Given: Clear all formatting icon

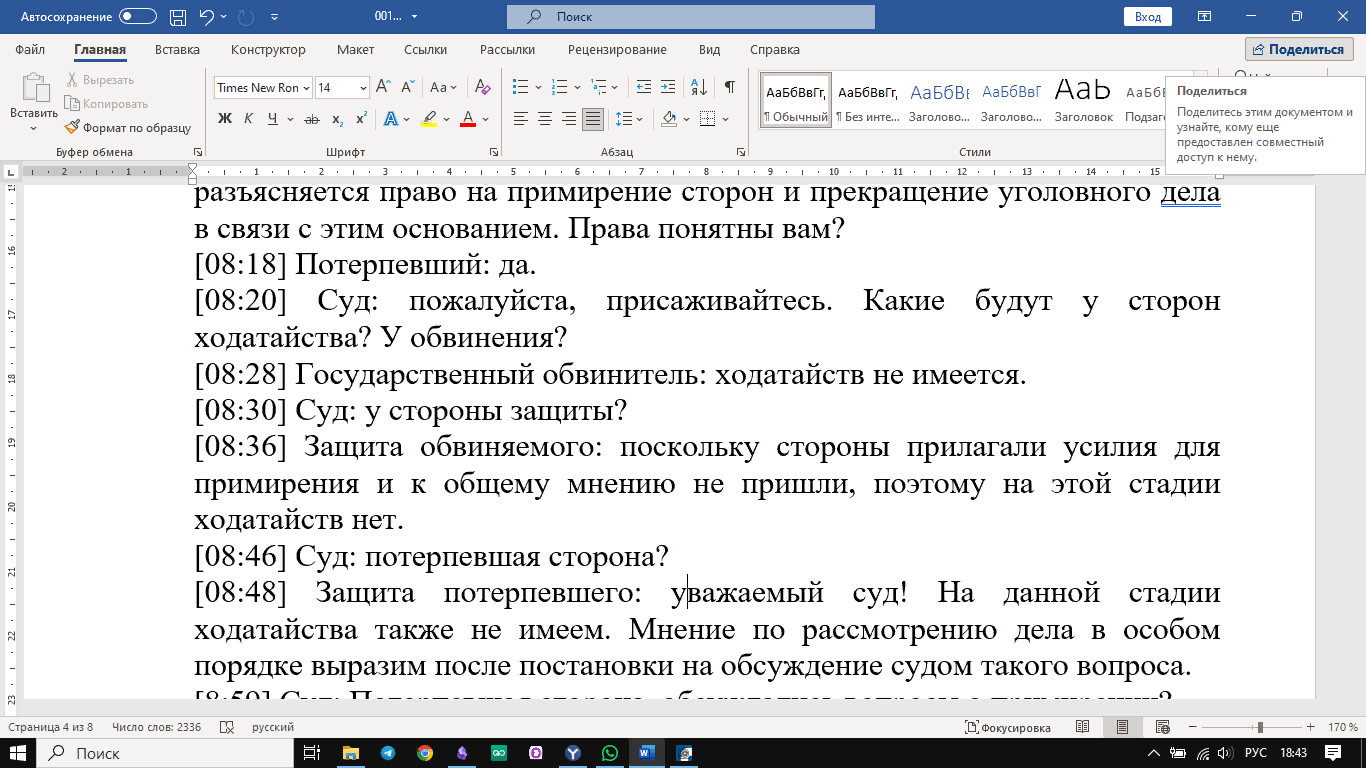Looking at the screenshot, I should point(482,87).
